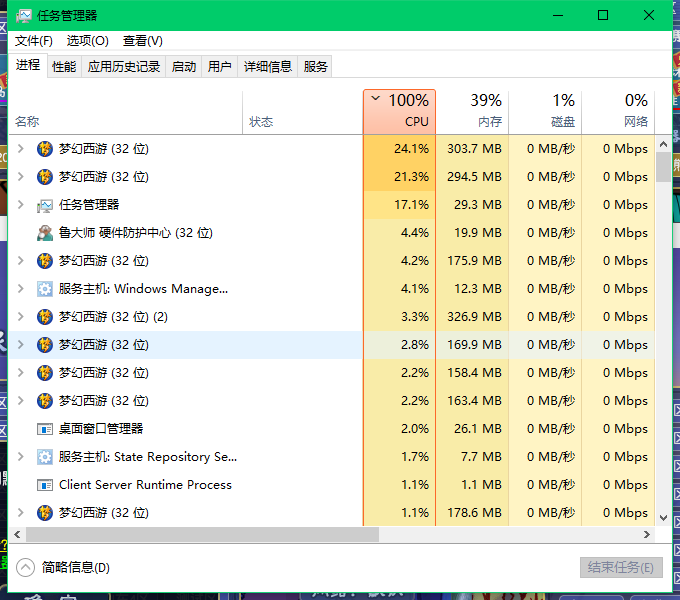The width and height of the screenshot is (680, 600).
Task: Click the vertical scrollbar thumb
Action: [x=663, y=167]
